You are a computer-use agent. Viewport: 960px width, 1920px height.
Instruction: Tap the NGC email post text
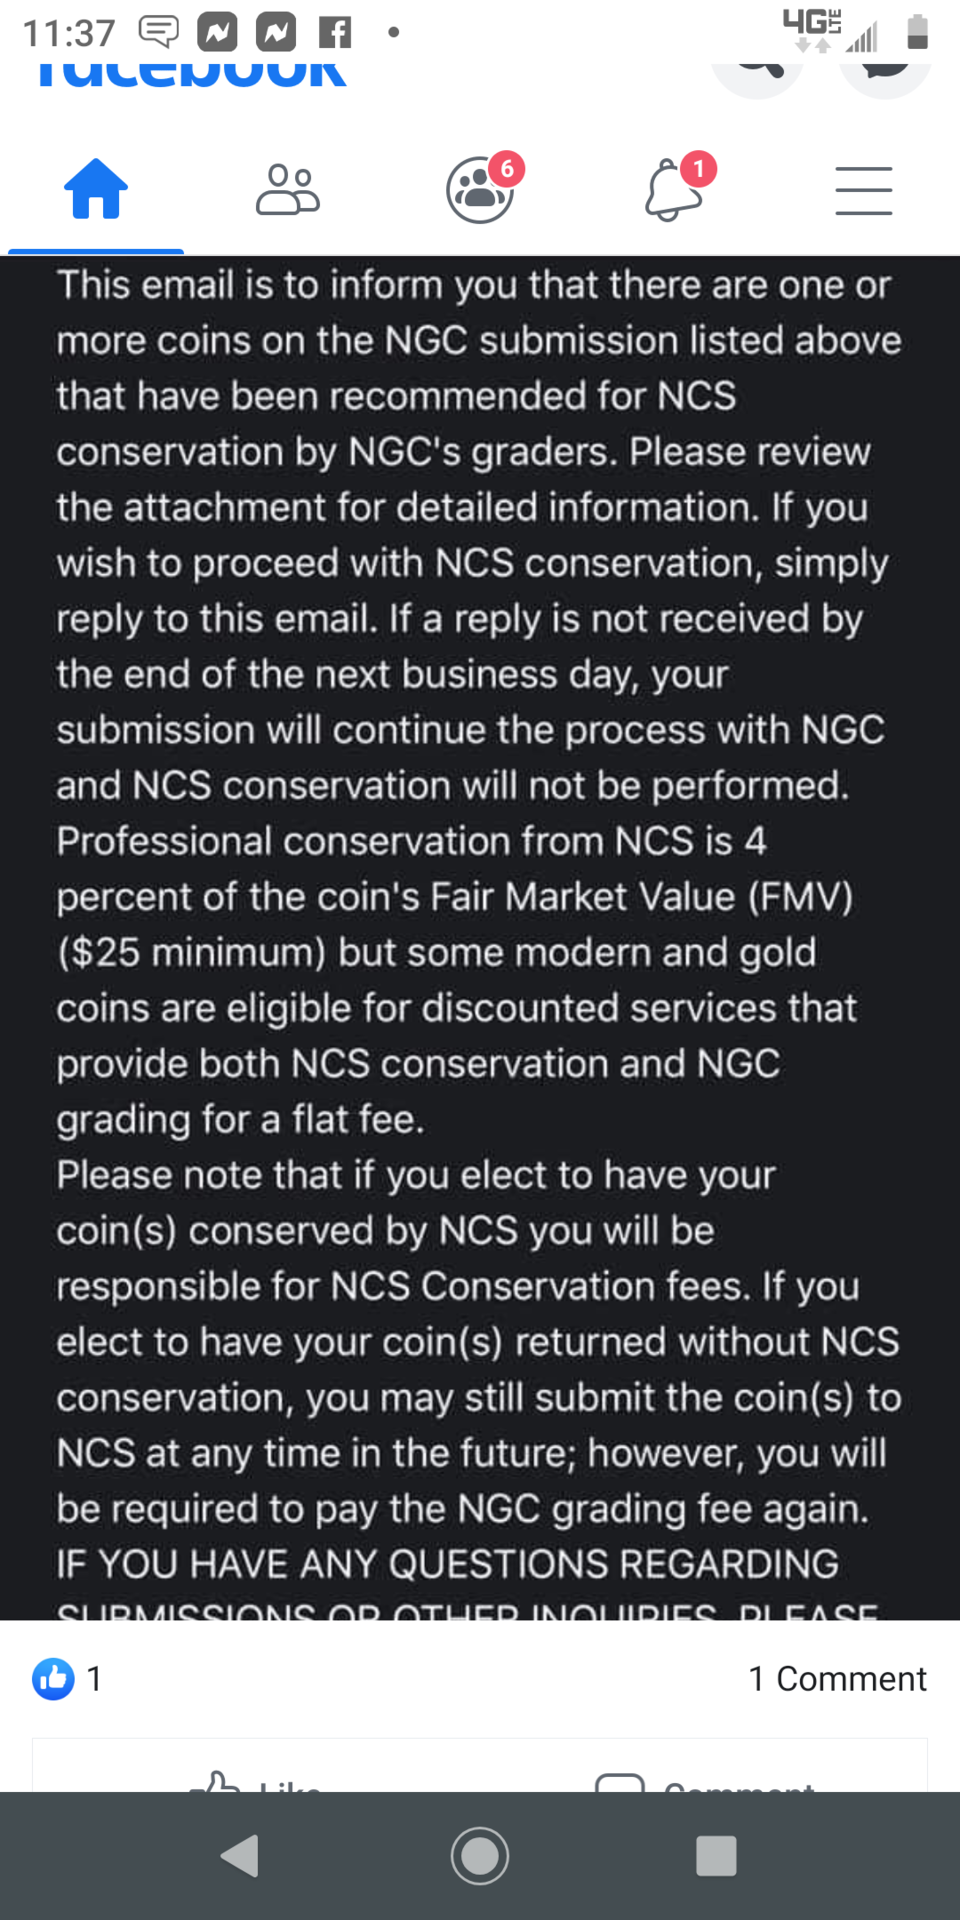click(x=478, y=900)
